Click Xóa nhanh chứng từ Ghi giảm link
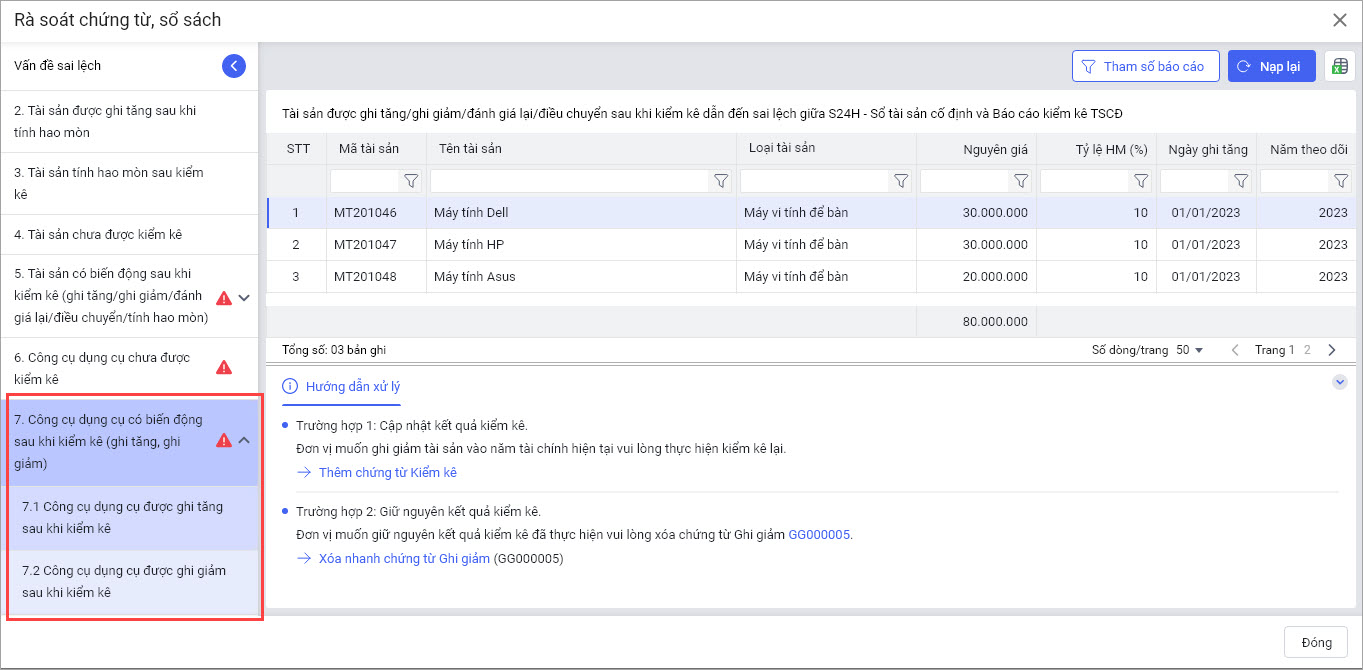Screen dimensions: 1363x670 (404, 558)
